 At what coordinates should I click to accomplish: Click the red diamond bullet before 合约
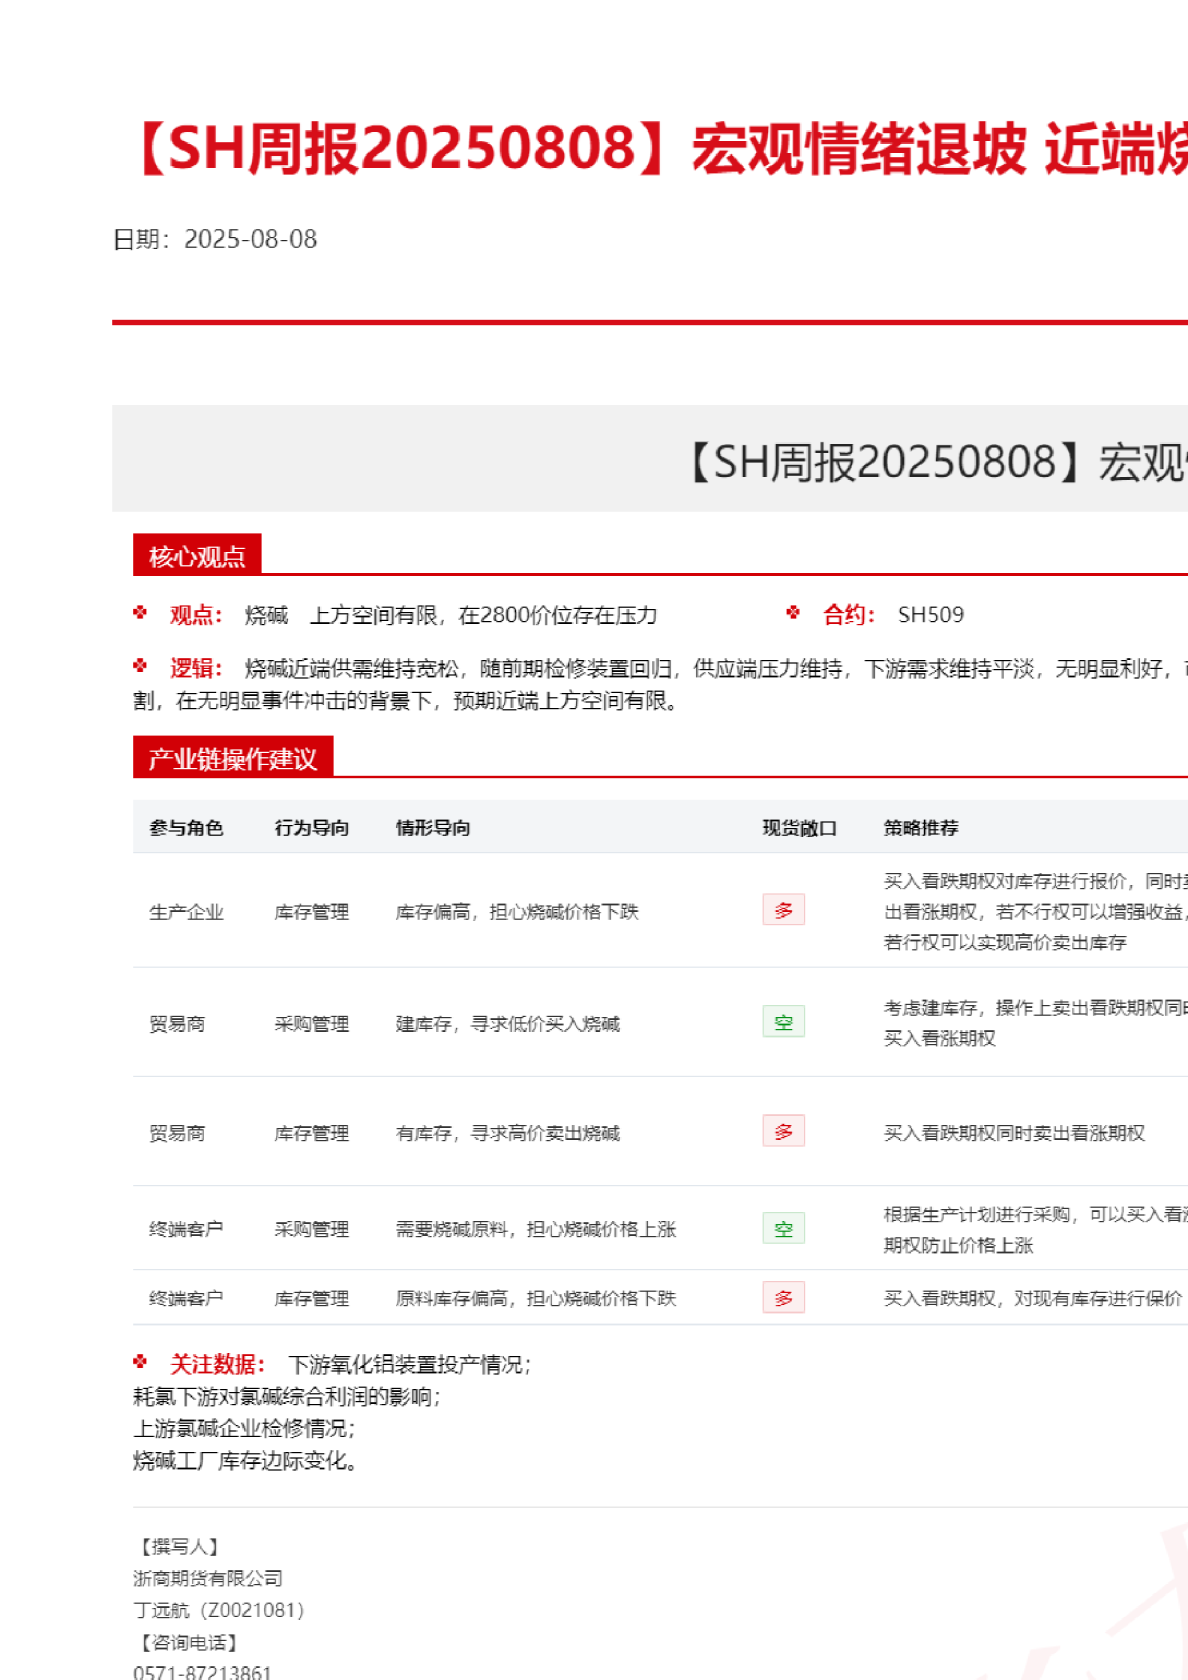793,613
